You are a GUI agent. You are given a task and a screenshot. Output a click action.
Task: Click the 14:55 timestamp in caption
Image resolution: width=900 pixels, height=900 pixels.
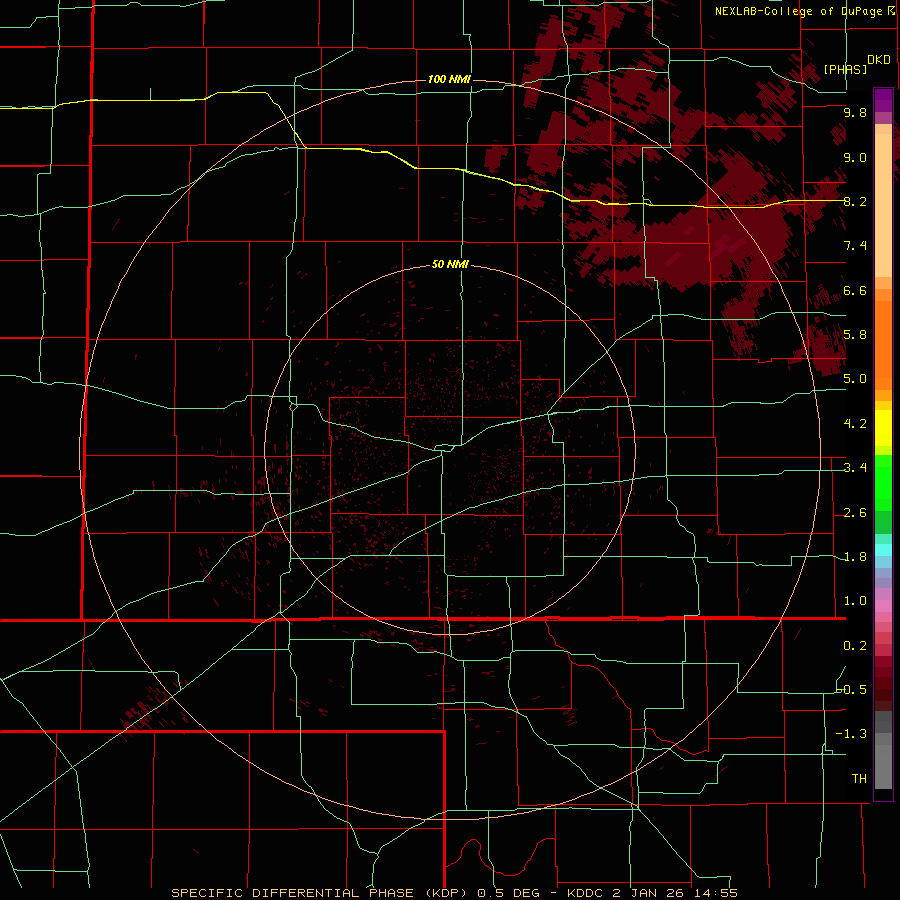715,893
